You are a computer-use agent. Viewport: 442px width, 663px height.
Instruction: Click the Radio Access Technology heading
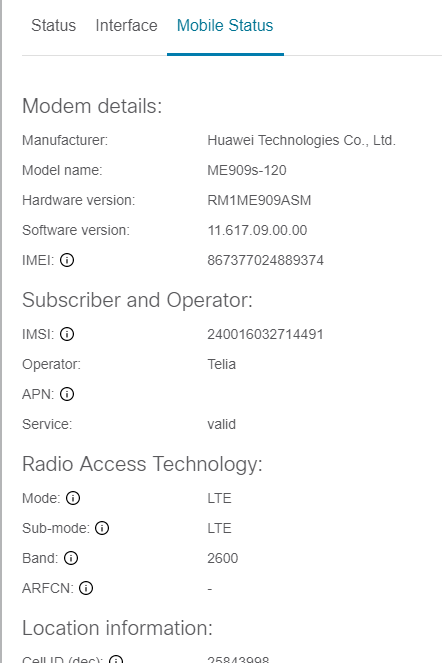142,464
